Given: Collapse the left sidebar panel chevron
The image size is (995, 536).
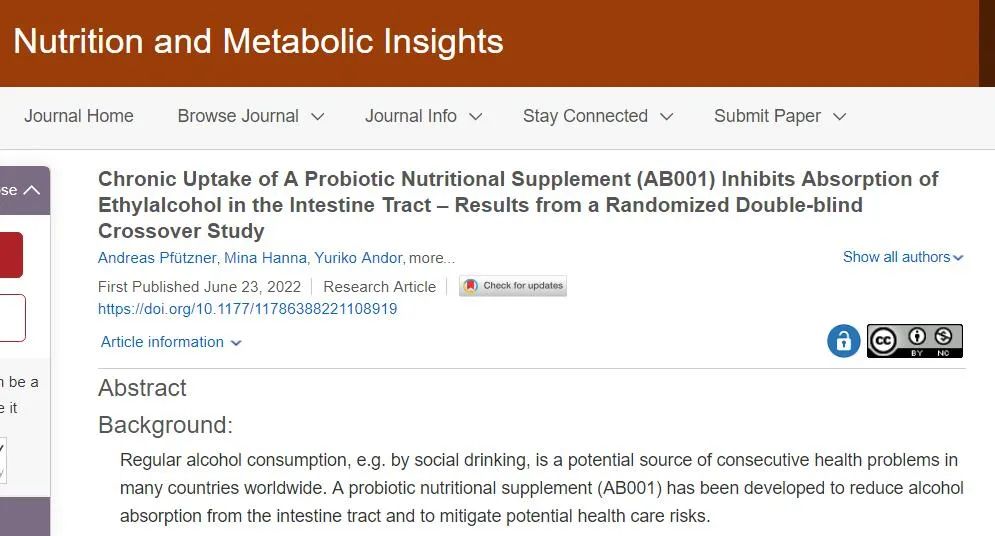Looking at the screenshot, I should pos(31,190).
